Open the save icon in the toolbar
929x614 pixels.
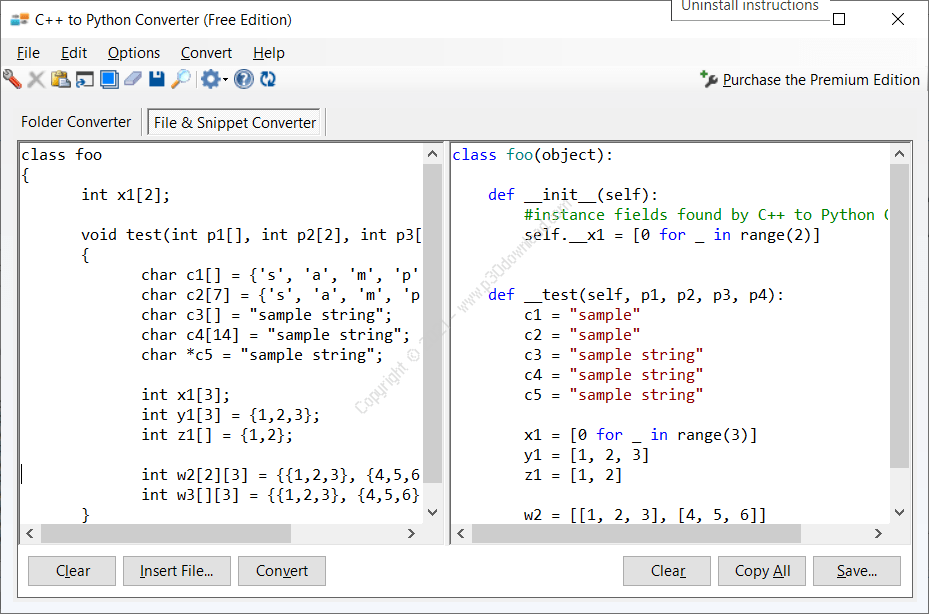(156, 78)
